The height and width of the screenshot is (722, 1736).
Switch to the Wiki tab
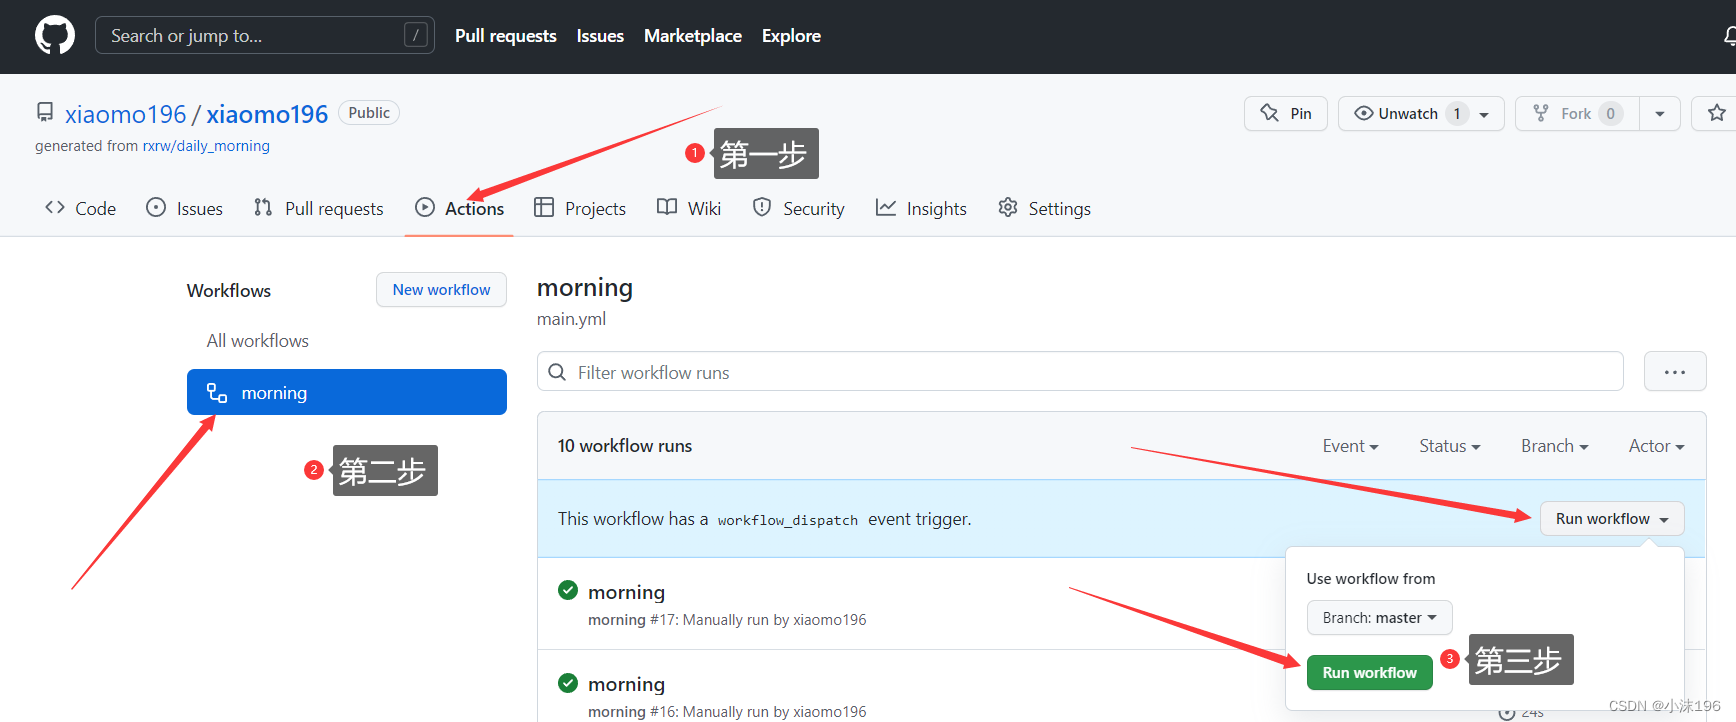(689, 208)
